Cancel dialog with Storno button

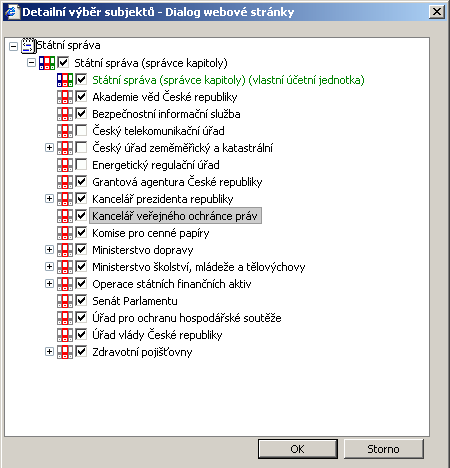384,449
